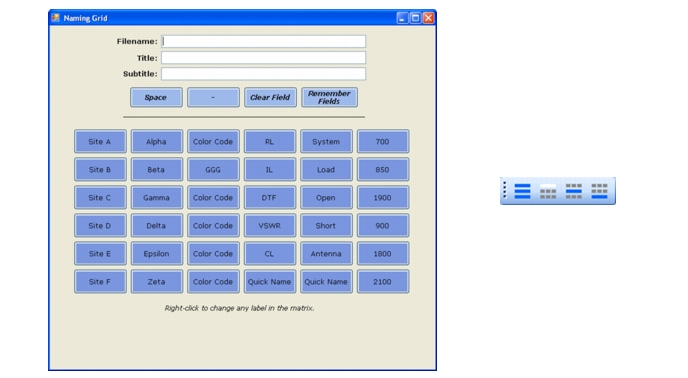Click the 850 button
688x378 pixels.
pos(383,169)
